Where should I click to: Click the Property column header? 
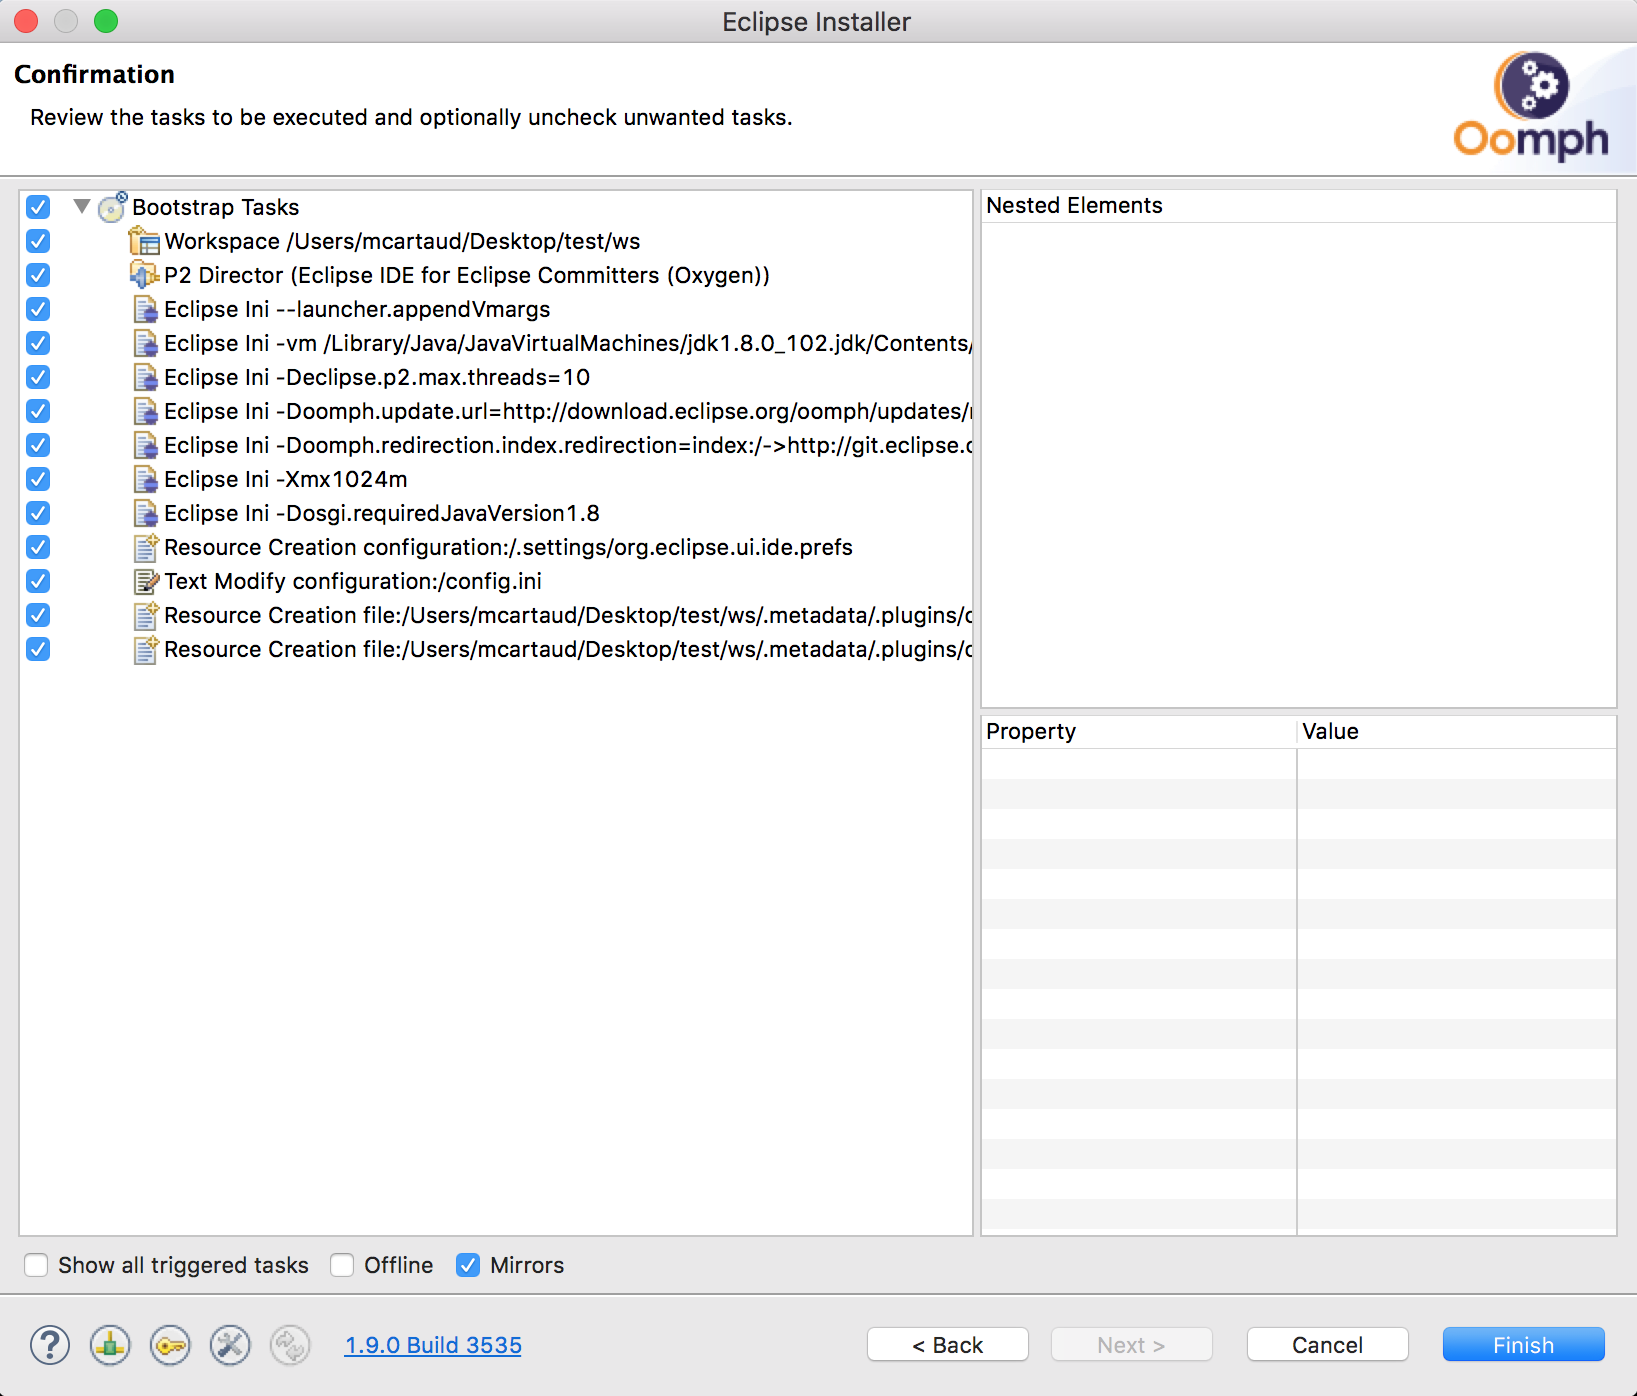[1139, 732]
